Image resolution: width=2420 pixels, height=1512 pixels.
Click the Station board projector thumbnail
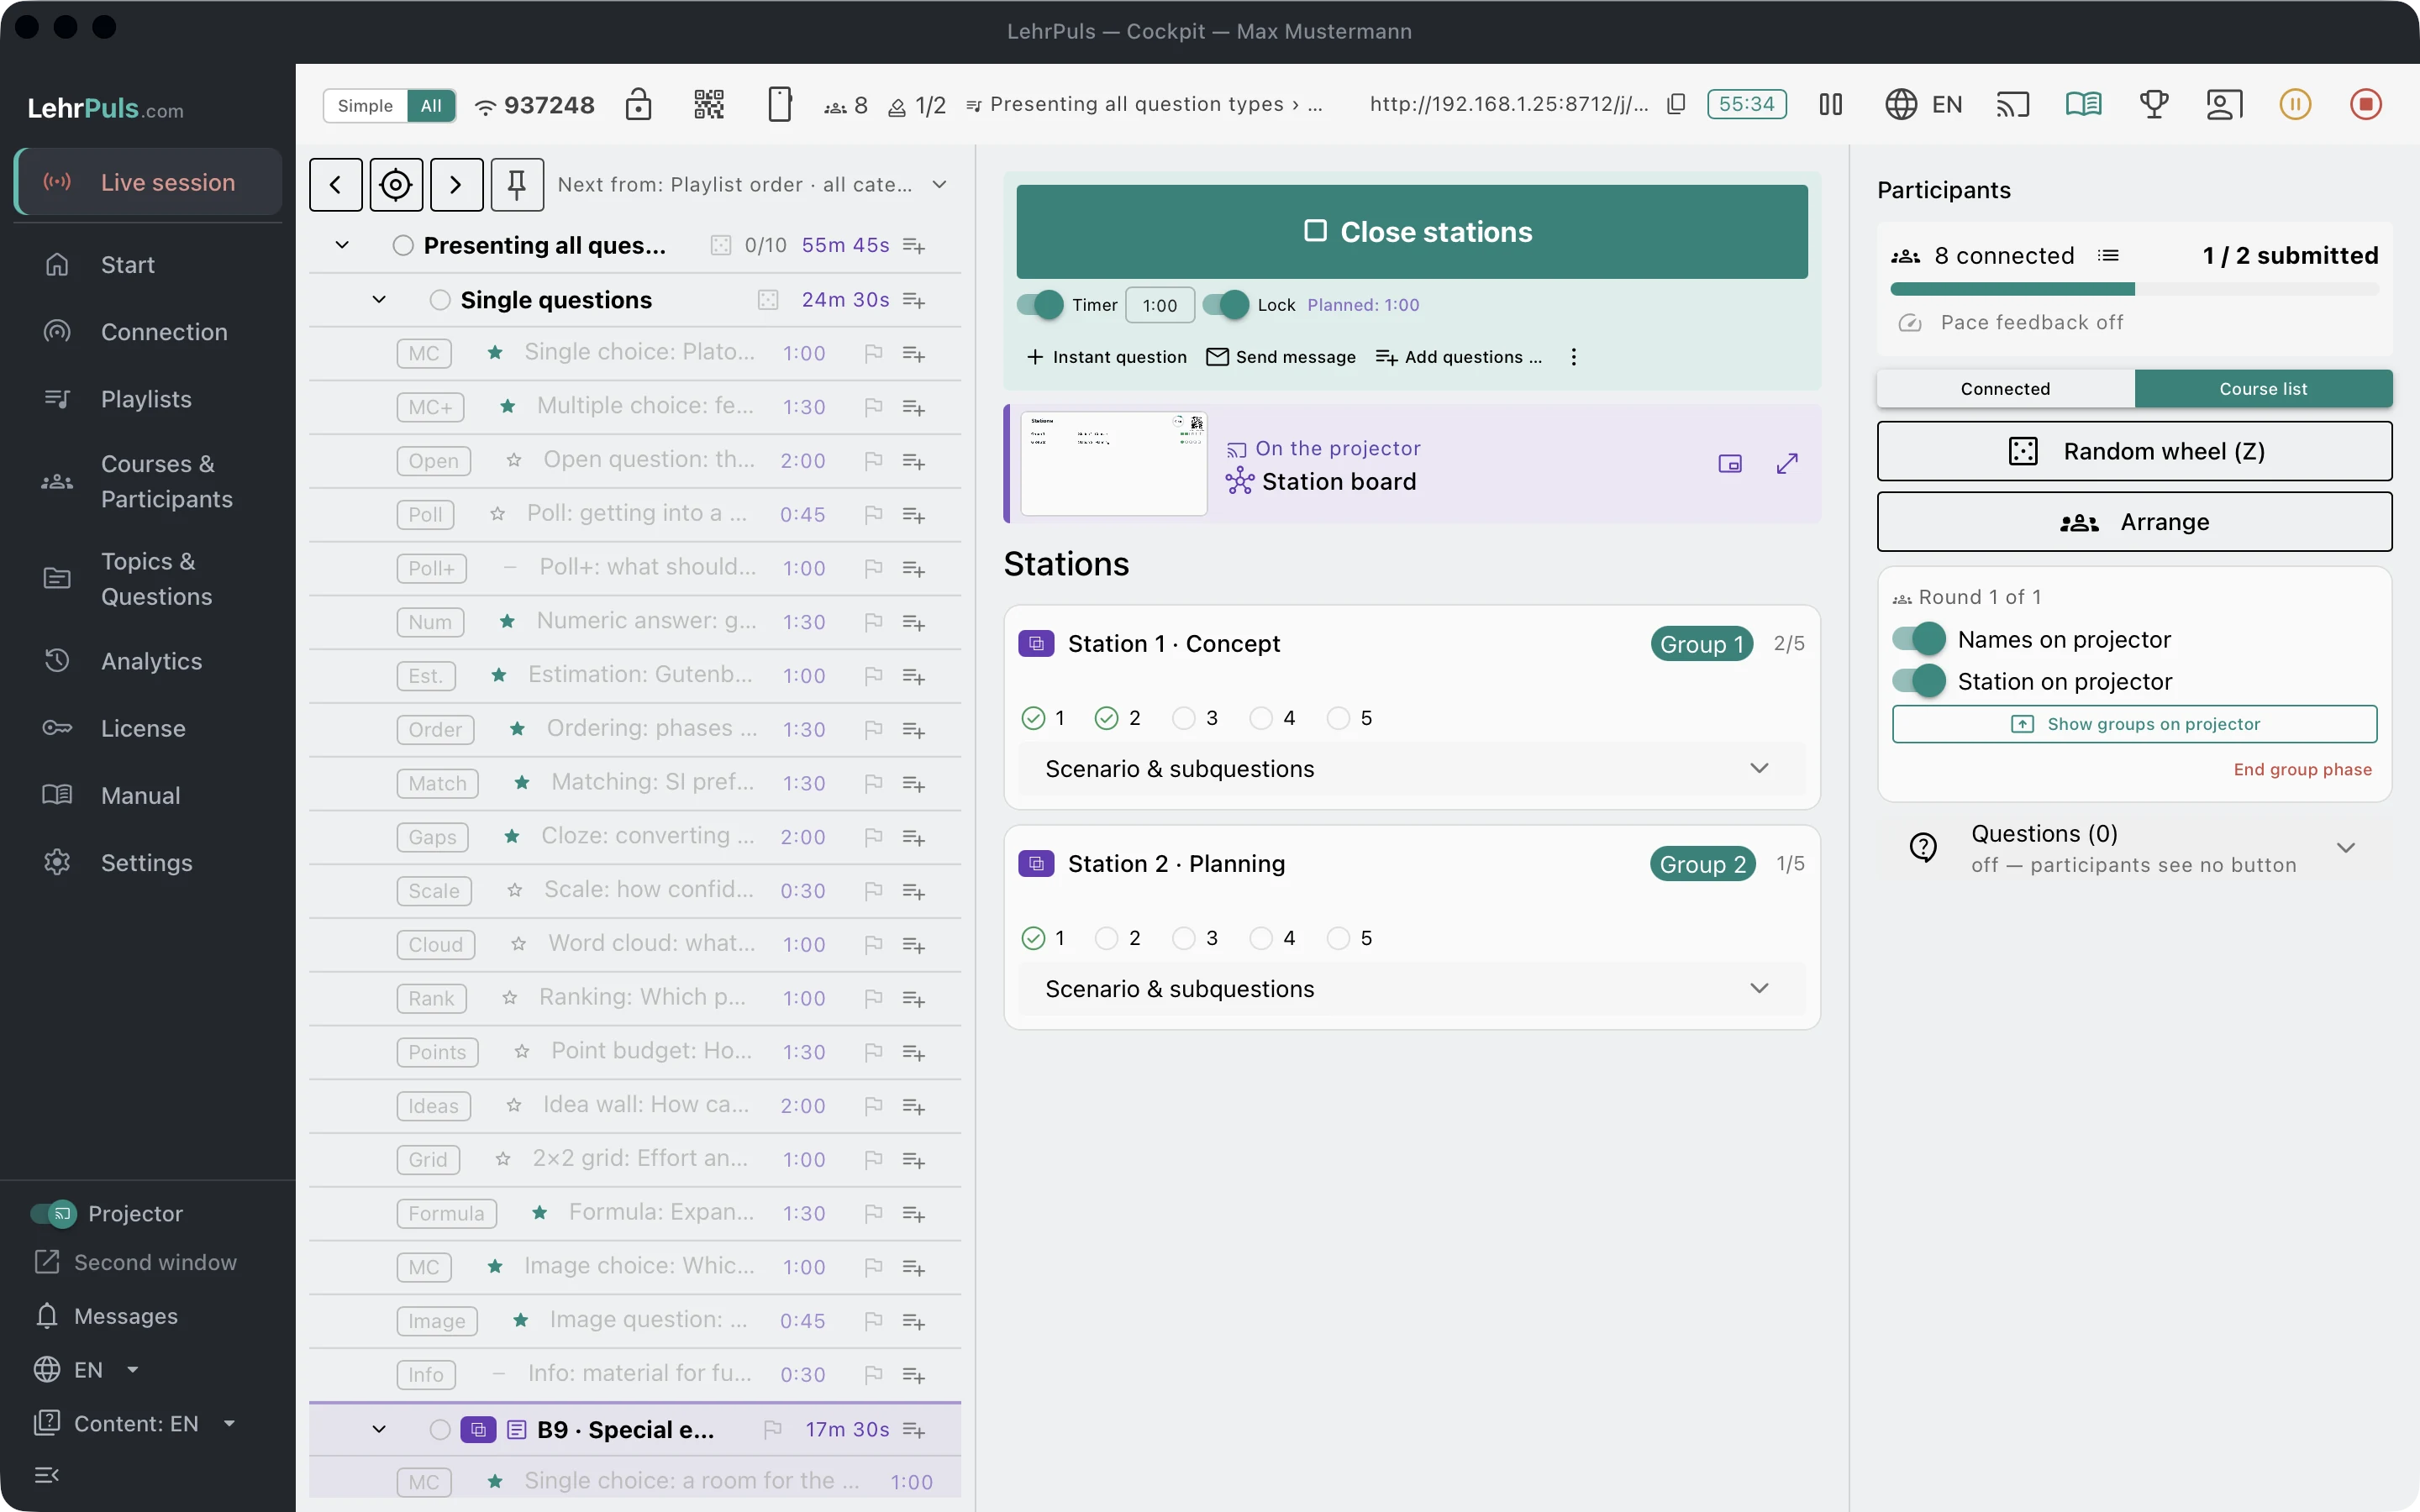pyautogui.click(x=1114, y=463)
